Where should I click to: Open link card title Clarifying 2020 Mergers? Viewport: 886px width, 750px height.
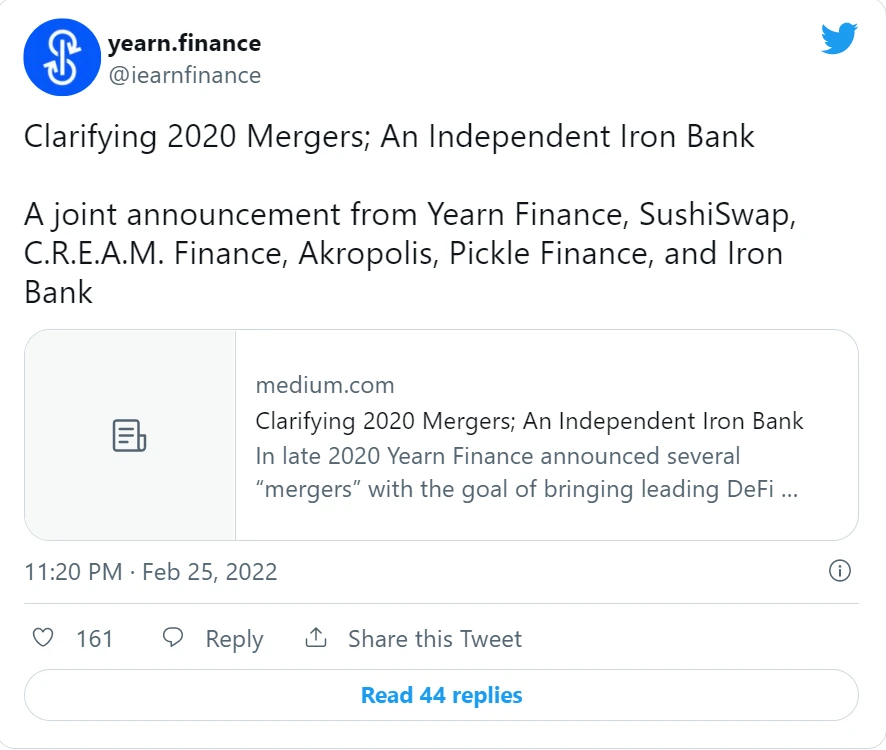(x=529, y=421)
